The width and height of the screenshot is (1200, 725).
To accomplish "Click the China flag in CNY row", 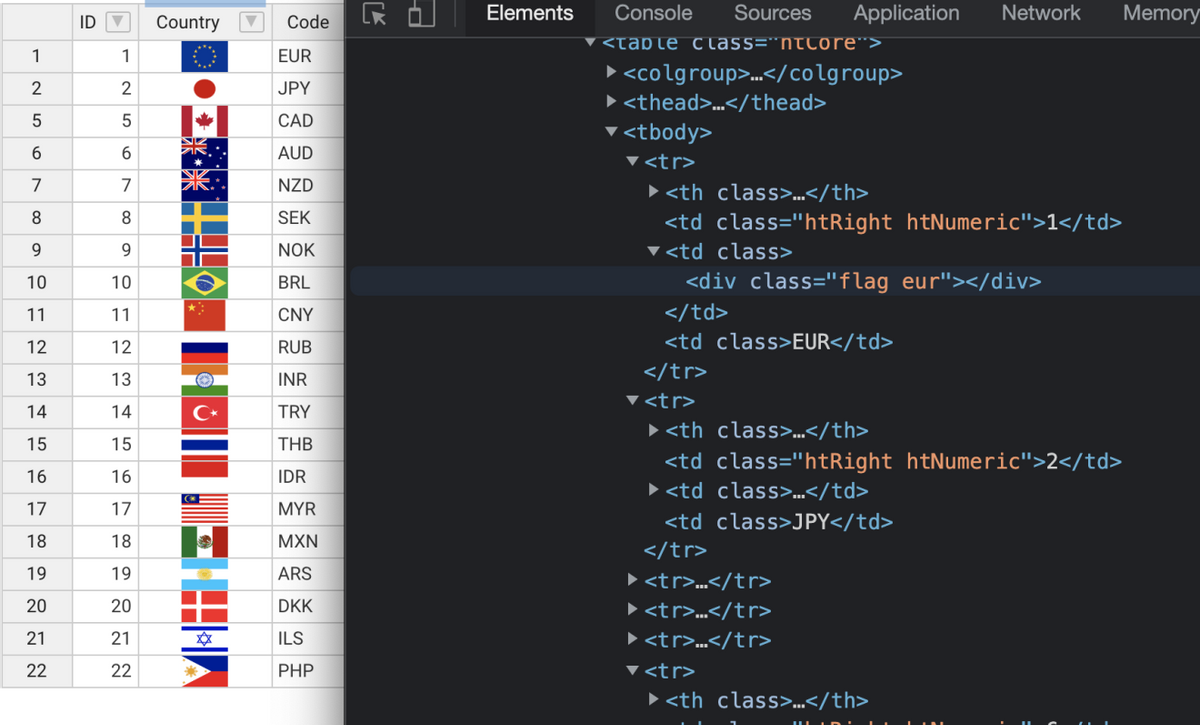I will click(x=204, y=315).
